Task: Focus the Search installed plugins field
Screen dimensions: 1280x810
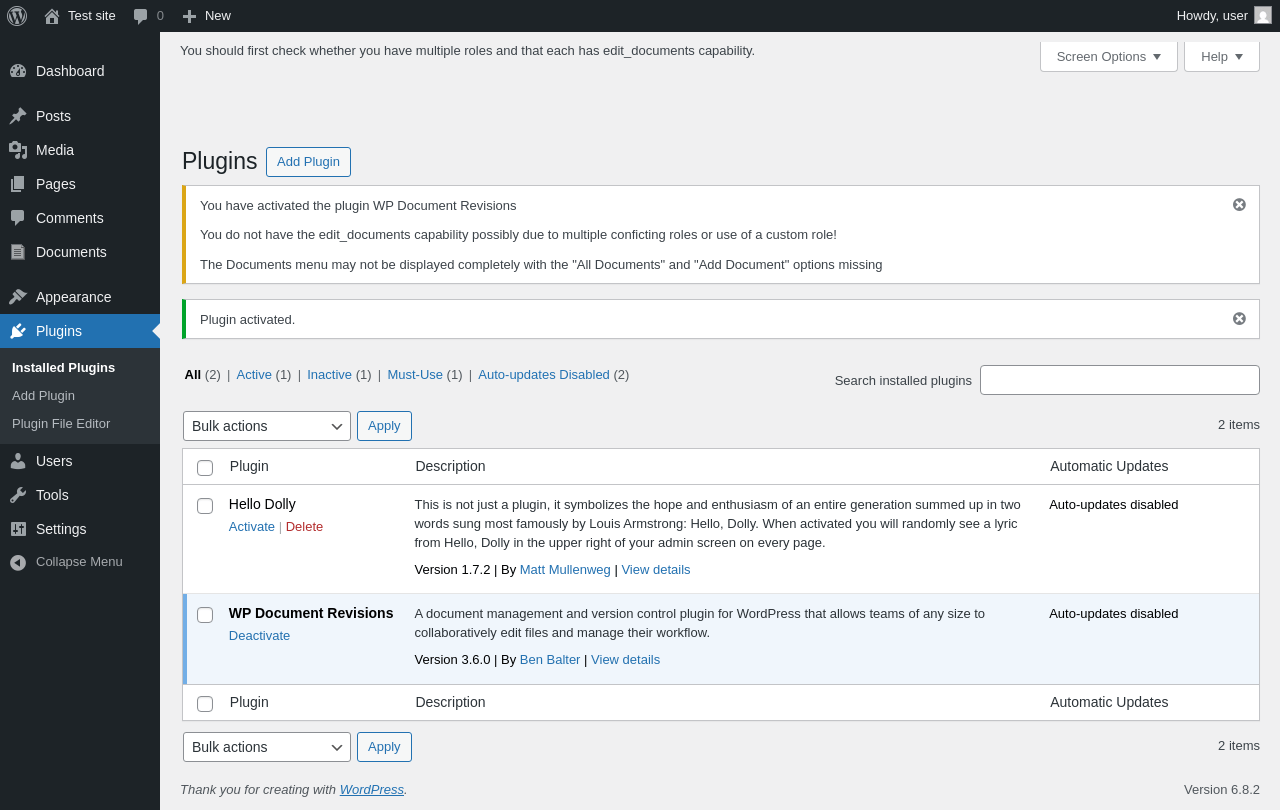Action: tap(1120, 380)
